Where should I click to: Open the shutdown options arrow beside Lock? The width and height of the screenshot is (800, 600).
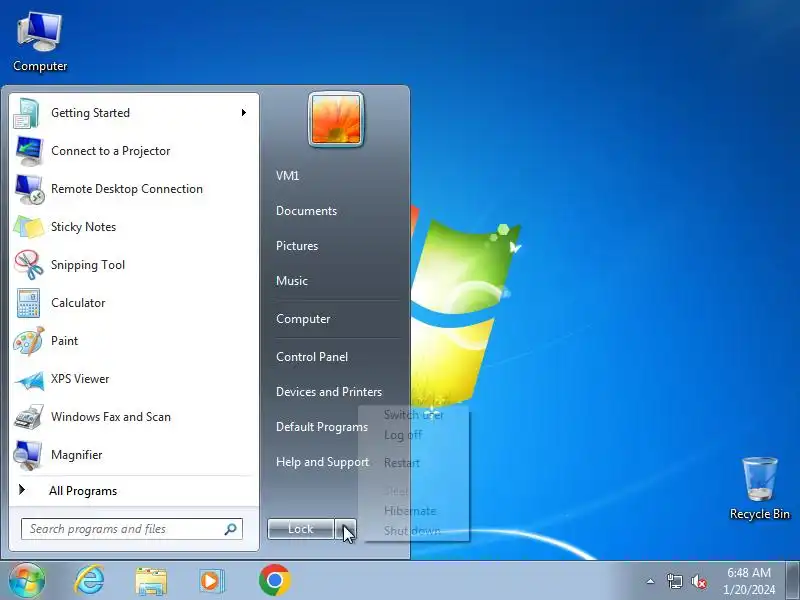coord(345,529)
